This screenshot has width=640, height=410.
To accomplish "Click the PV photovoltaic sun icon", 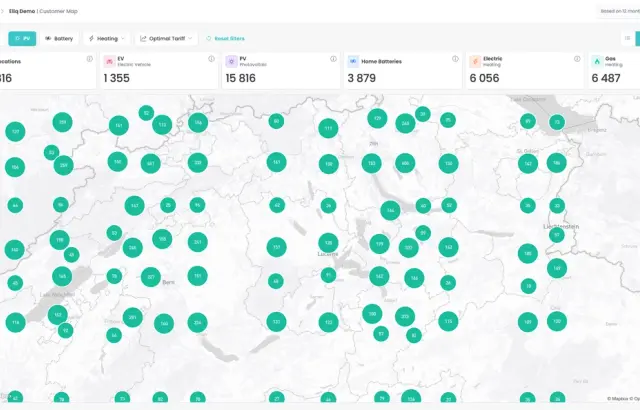I will 231,61.
